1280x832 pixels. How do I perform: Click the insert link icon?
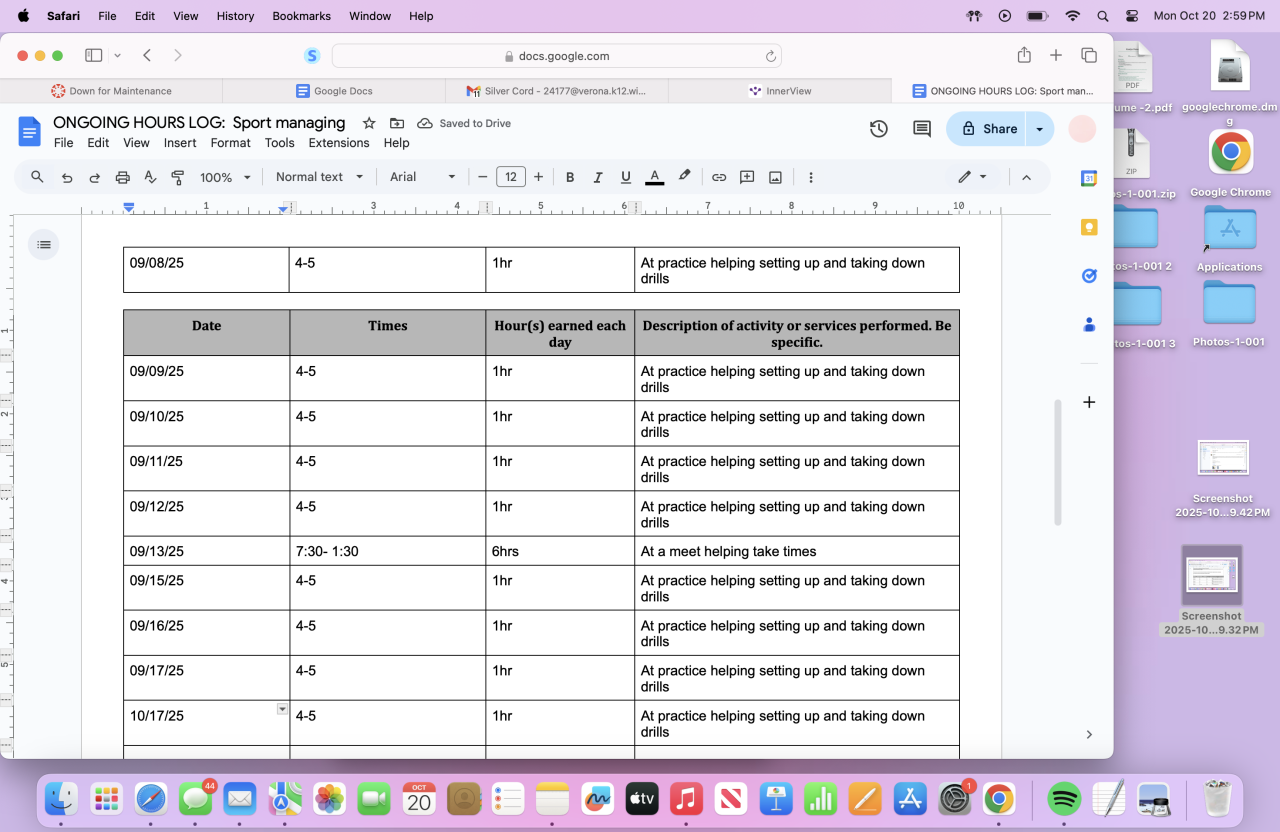[719, 177]
